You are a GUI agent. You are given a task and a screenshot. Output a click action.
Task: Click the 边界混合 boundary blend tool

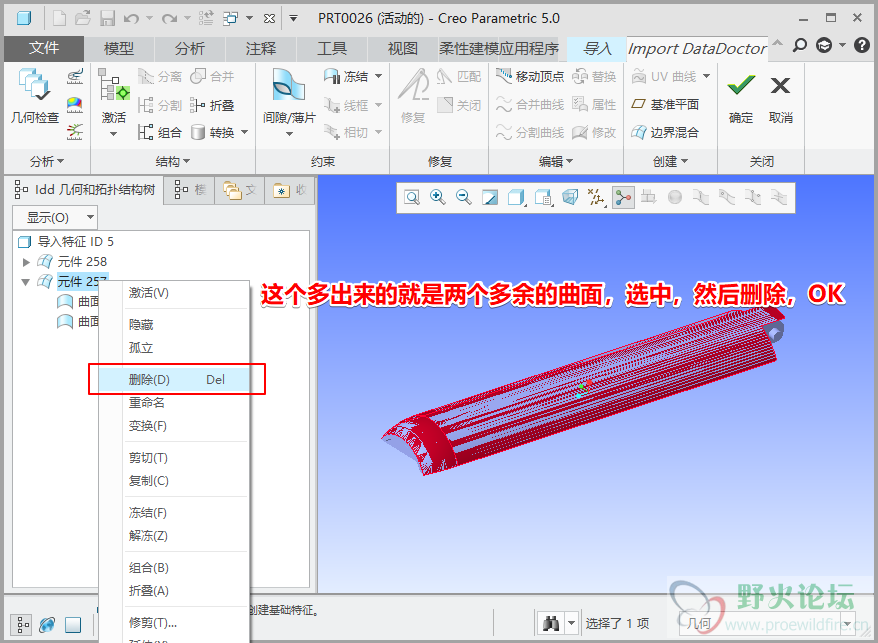click(665, 132)
